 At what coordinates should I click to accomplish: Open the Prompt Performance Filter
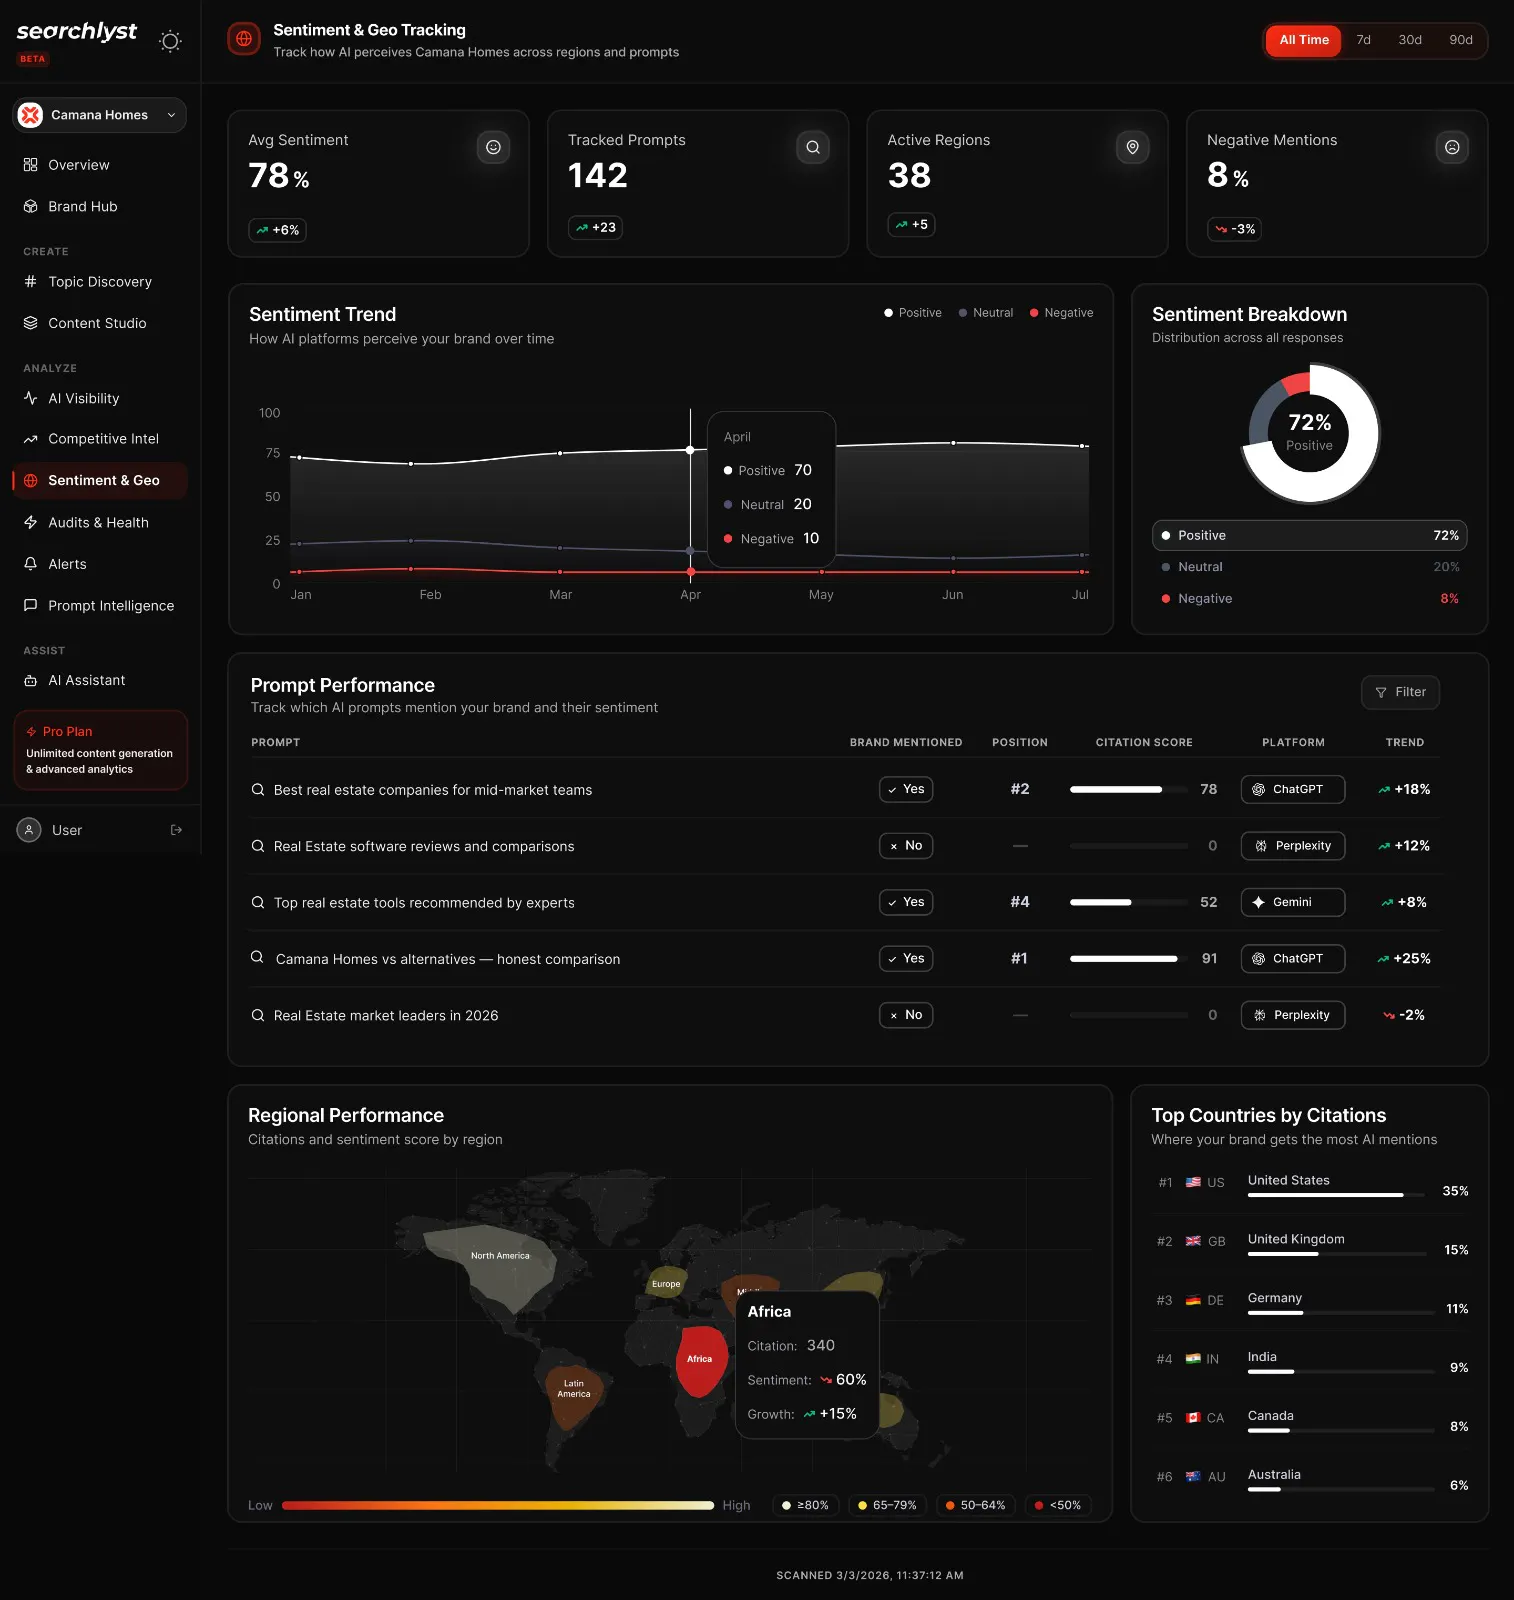1400,692
